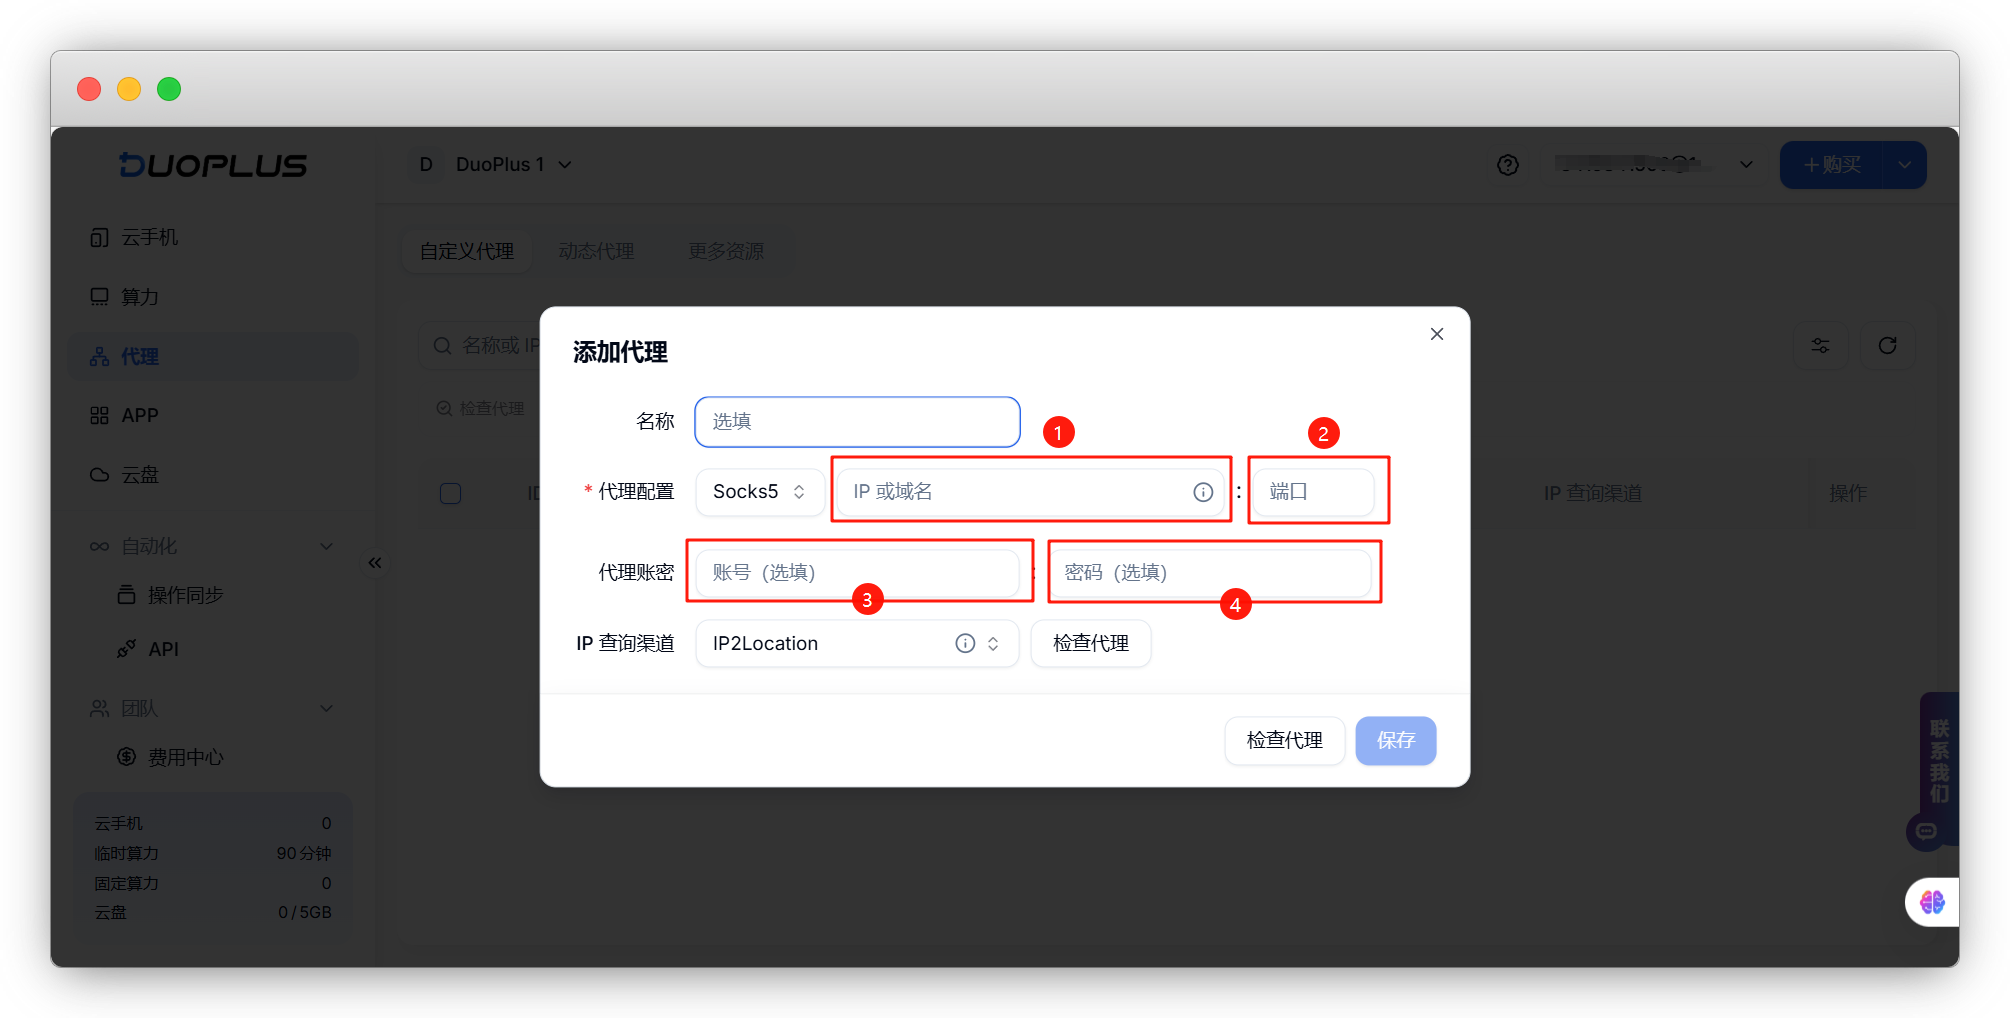Click the IP 查询渠道 column header

coord(1593,493)
